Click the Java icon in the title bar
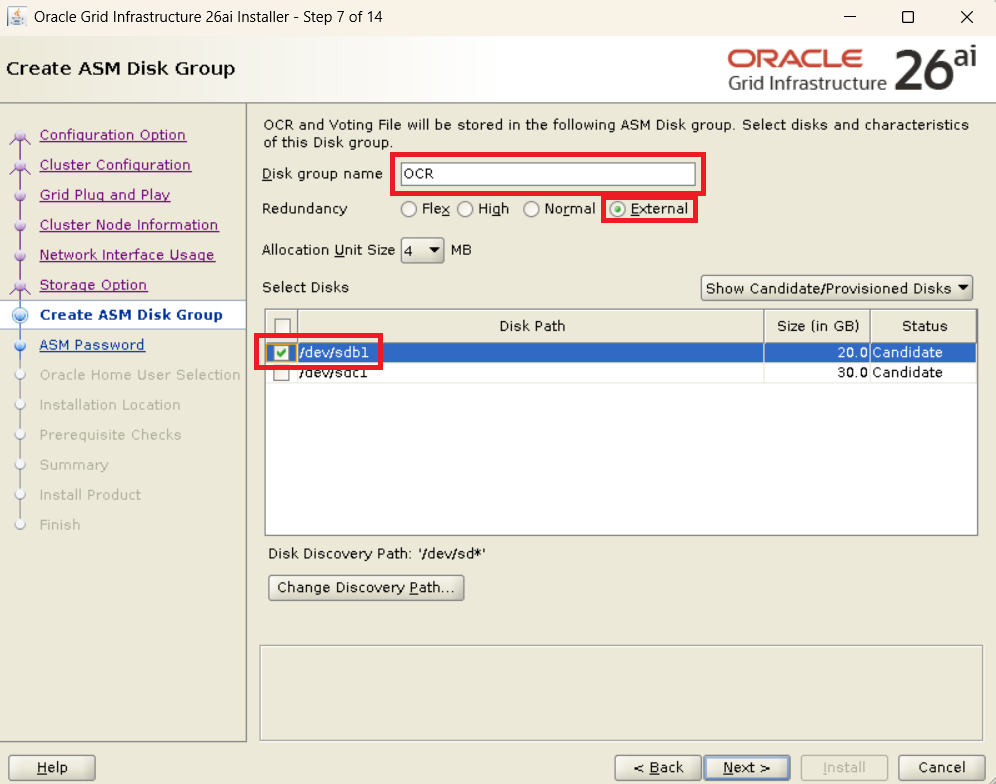The width and height of the screenshot is (996, 784). 17,17
